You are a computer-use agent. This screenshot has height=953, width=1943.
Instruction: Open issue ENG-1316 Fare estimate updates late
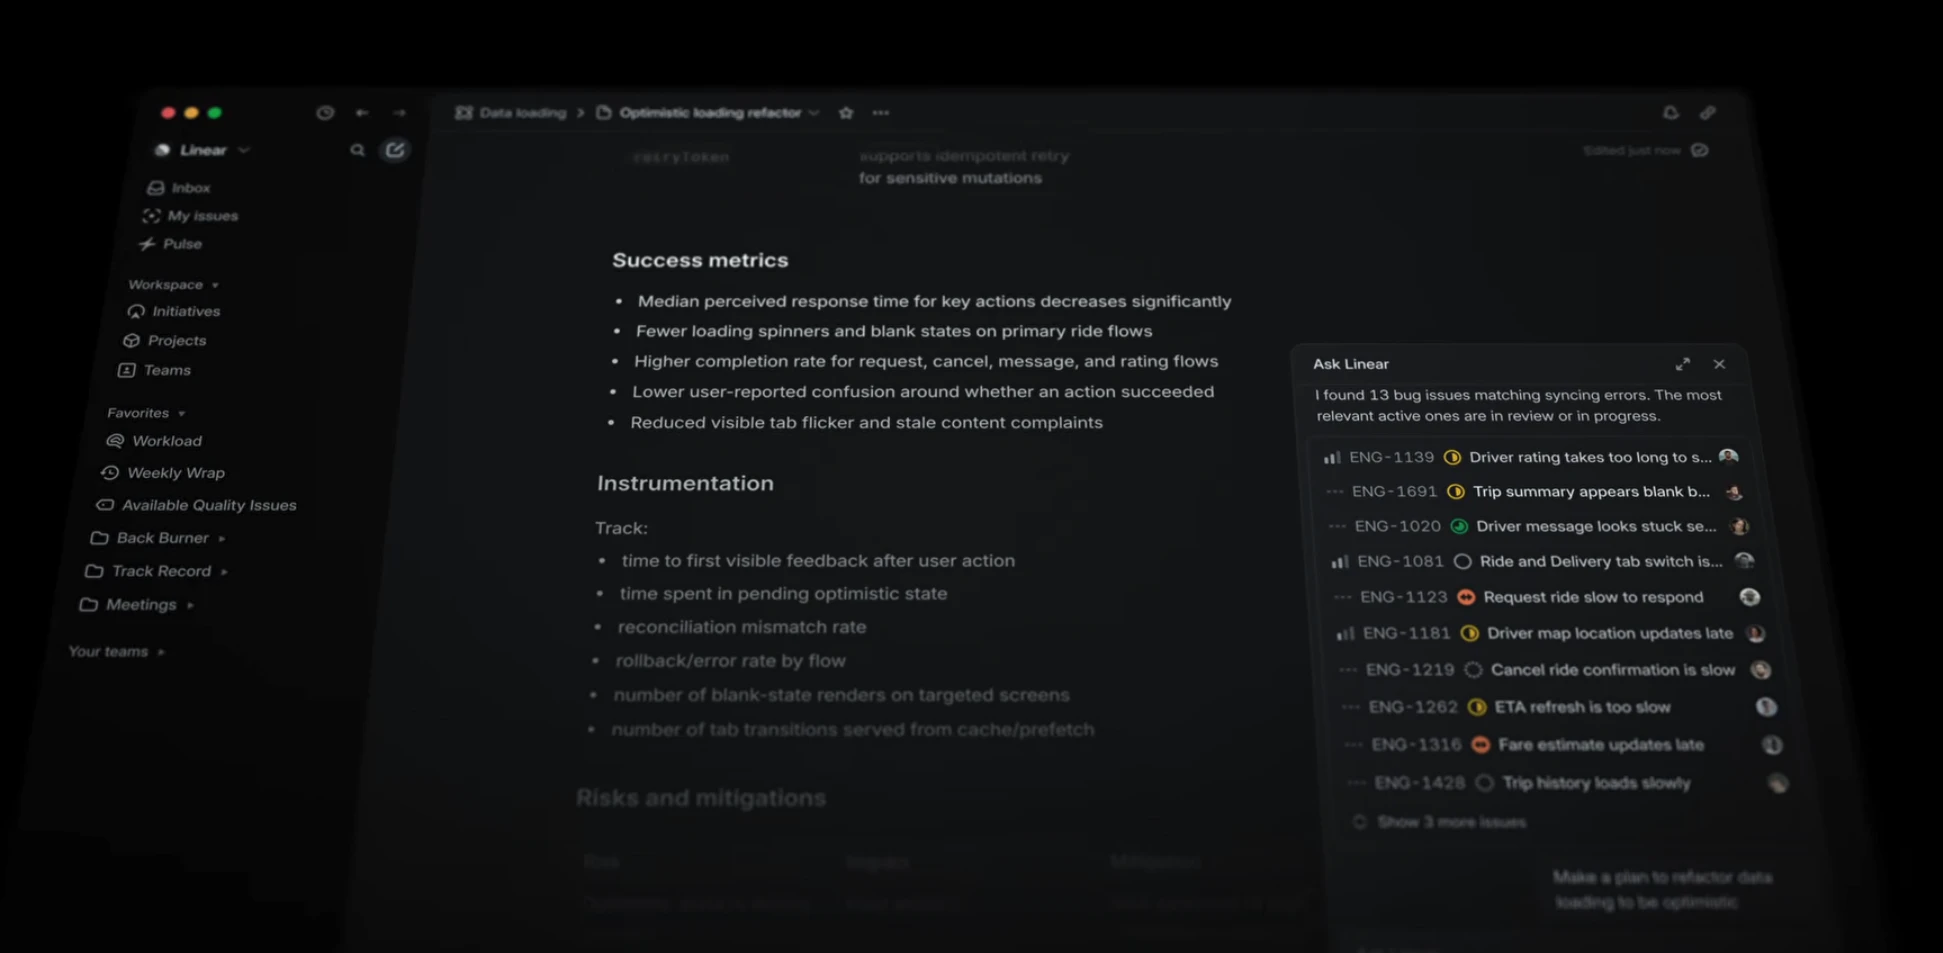[x=1565, y=745]
